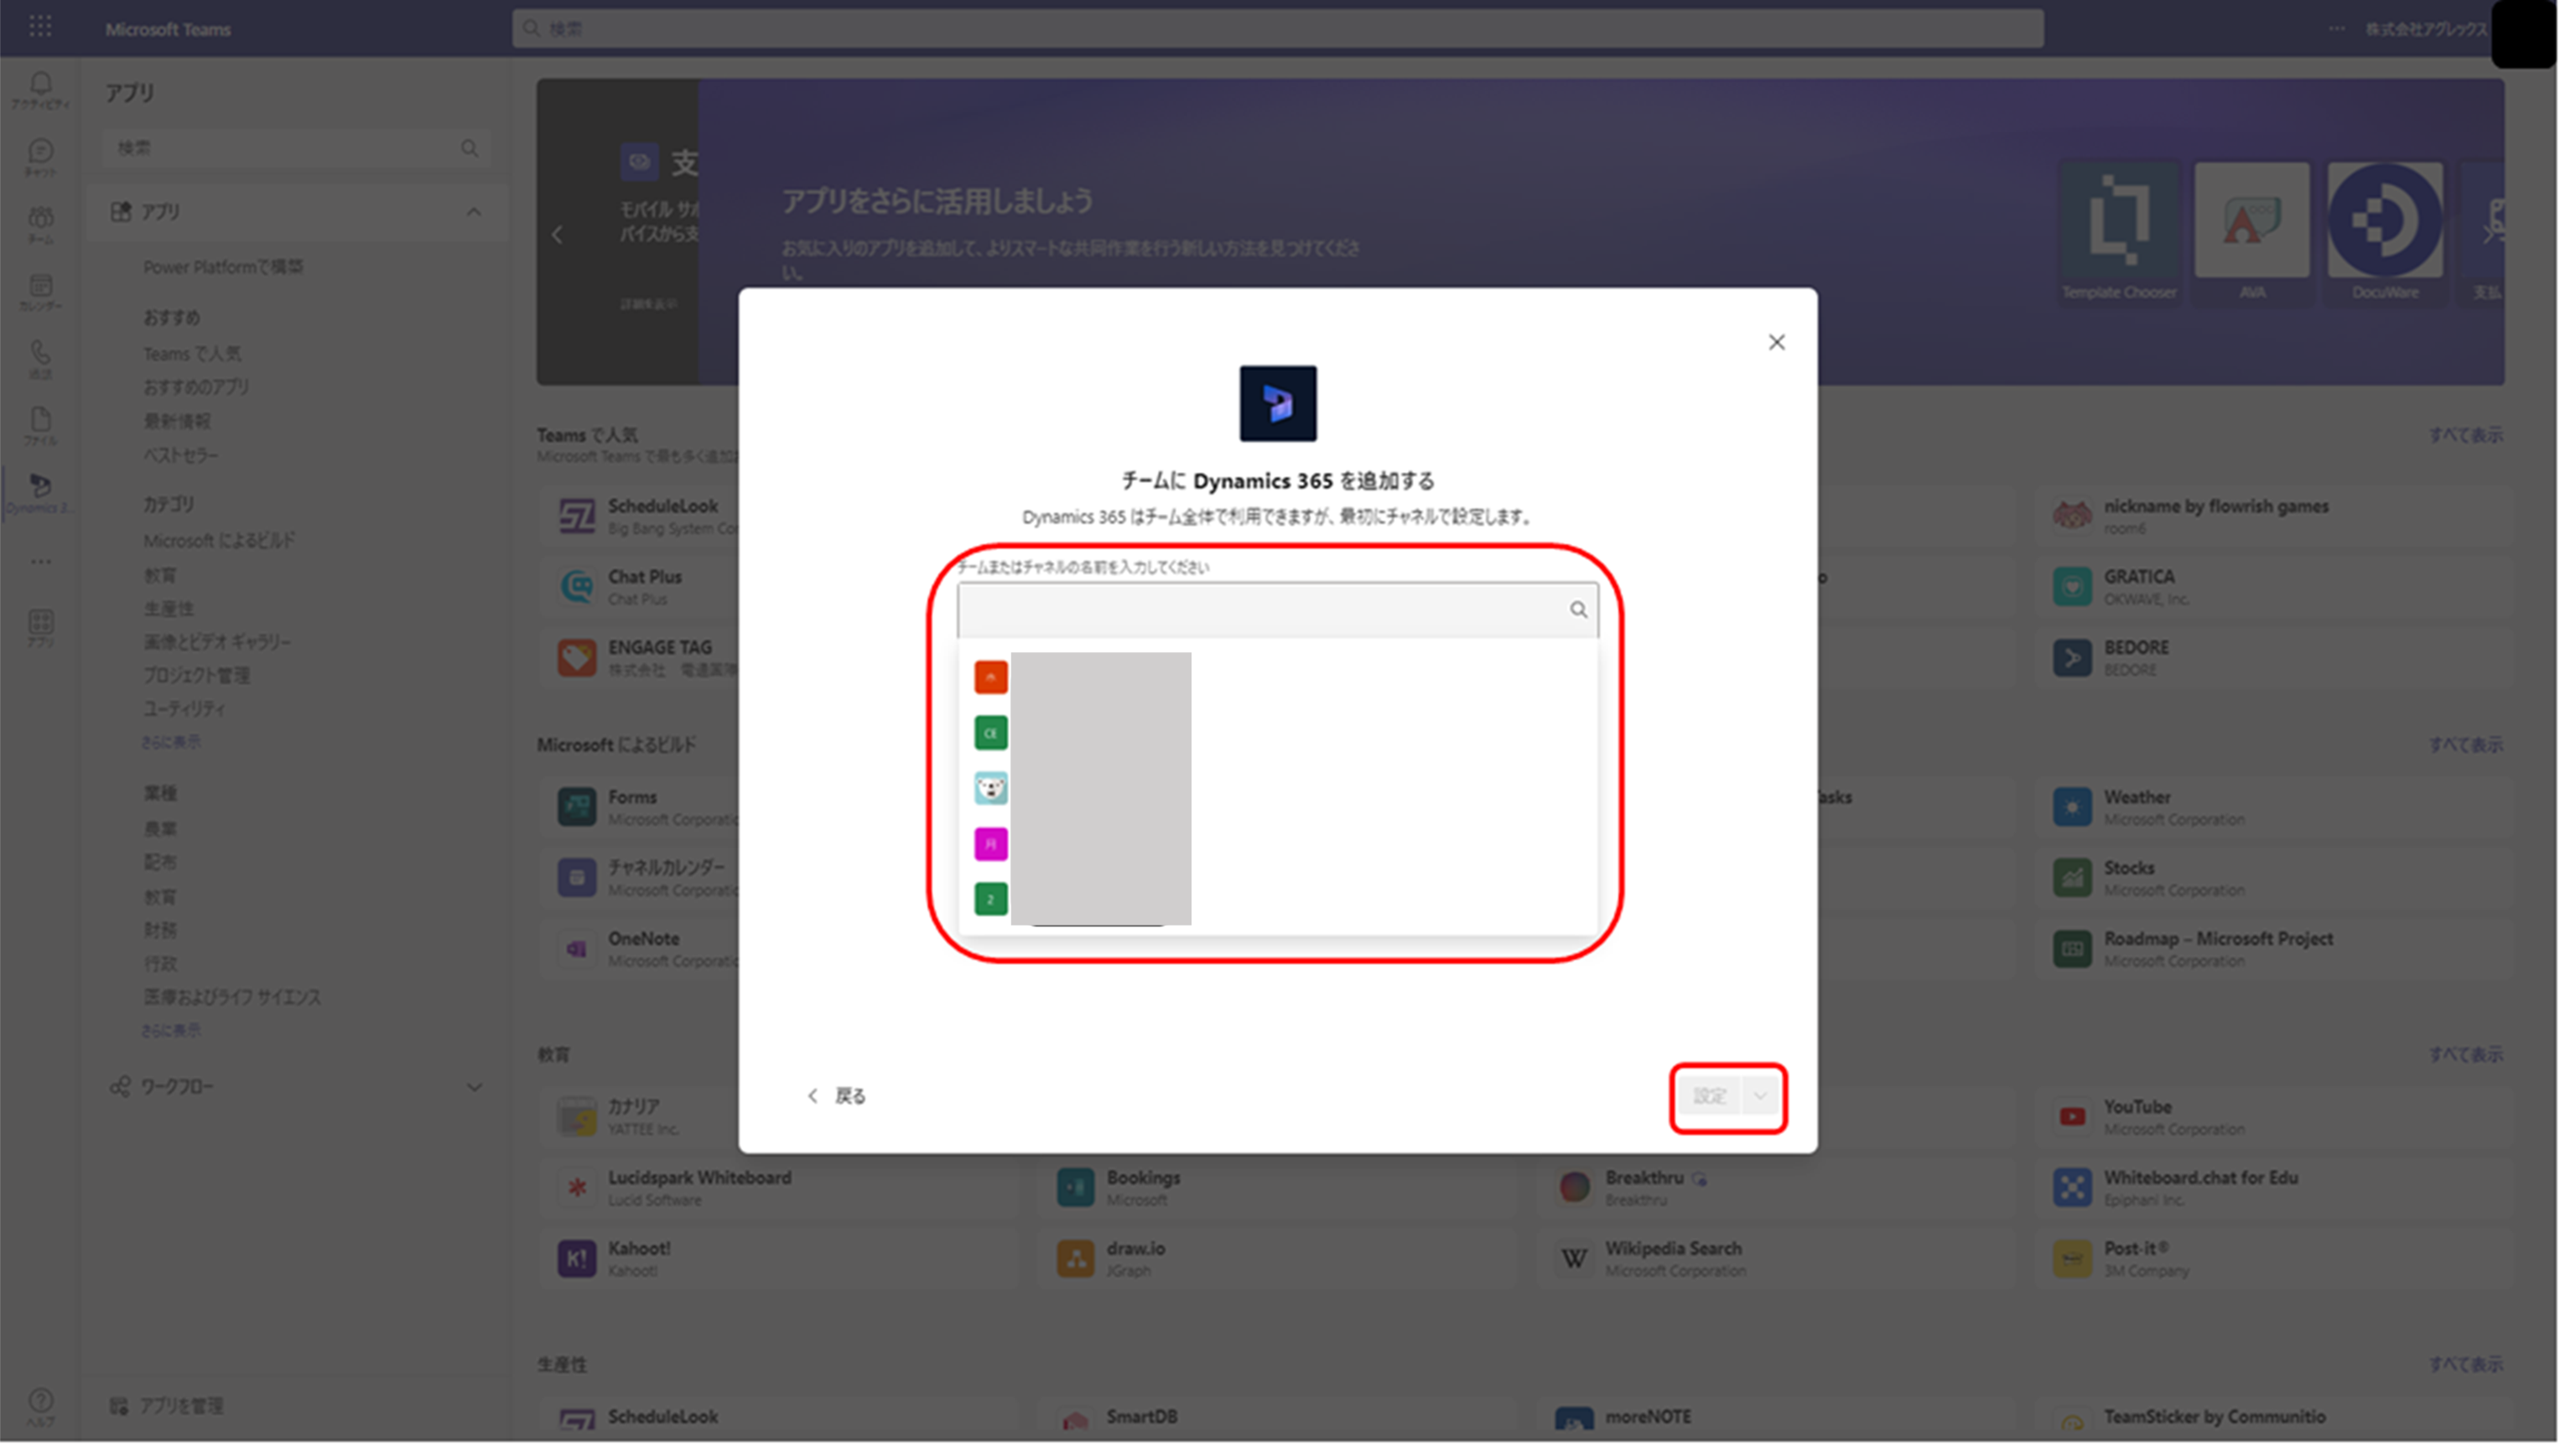
Task: Click the GRATICA app icon
Action: pyautogui.click(x=2072, y=586)
